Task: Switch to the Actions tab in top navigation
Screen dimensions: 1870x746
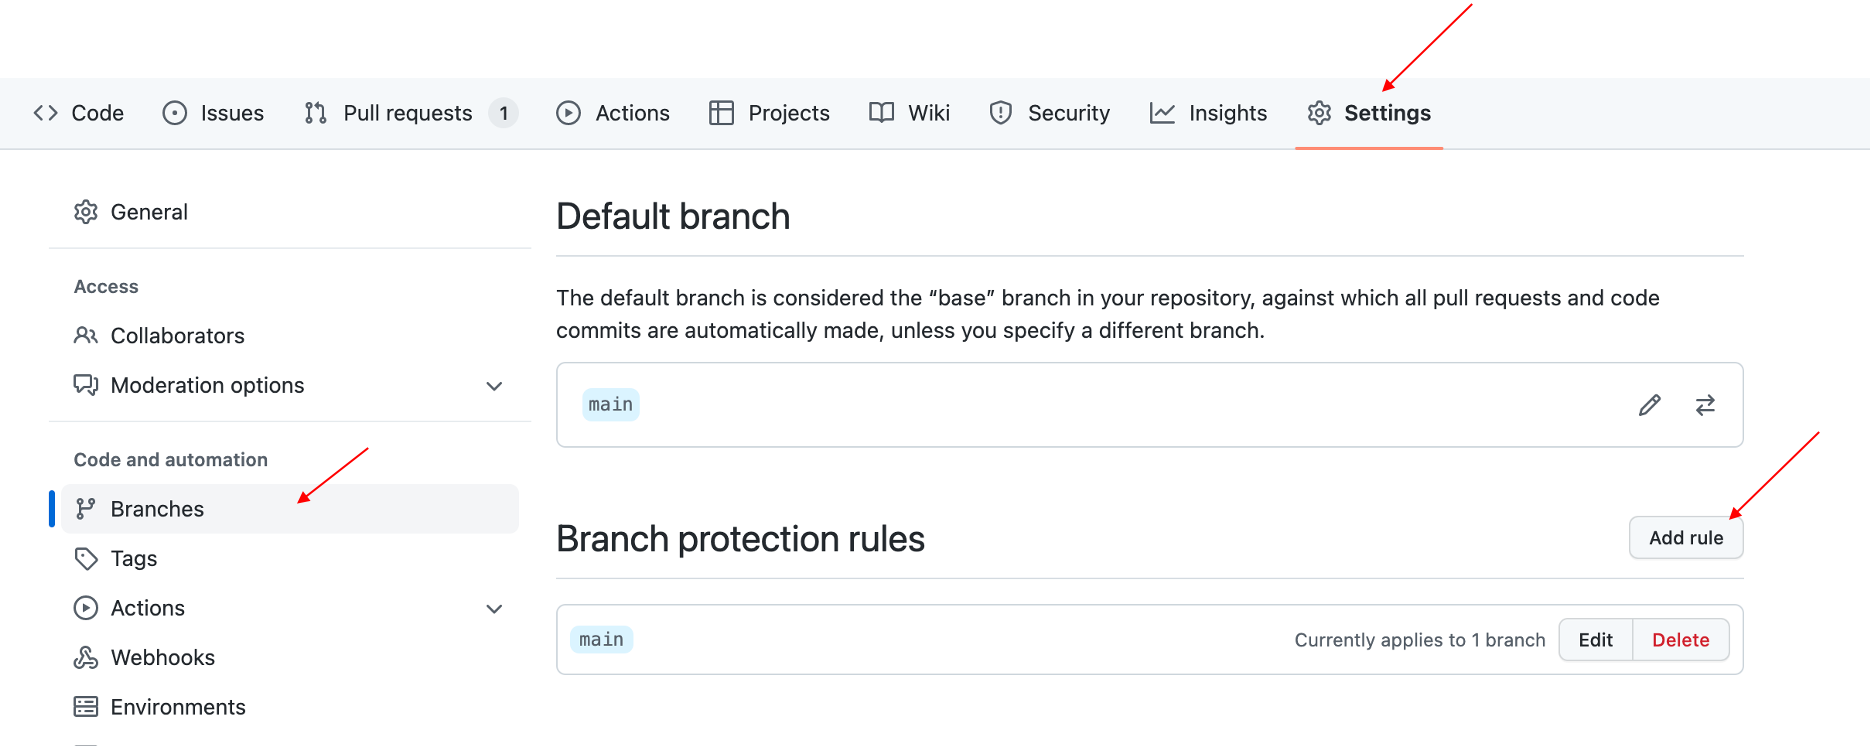Action: pos(613,113)
